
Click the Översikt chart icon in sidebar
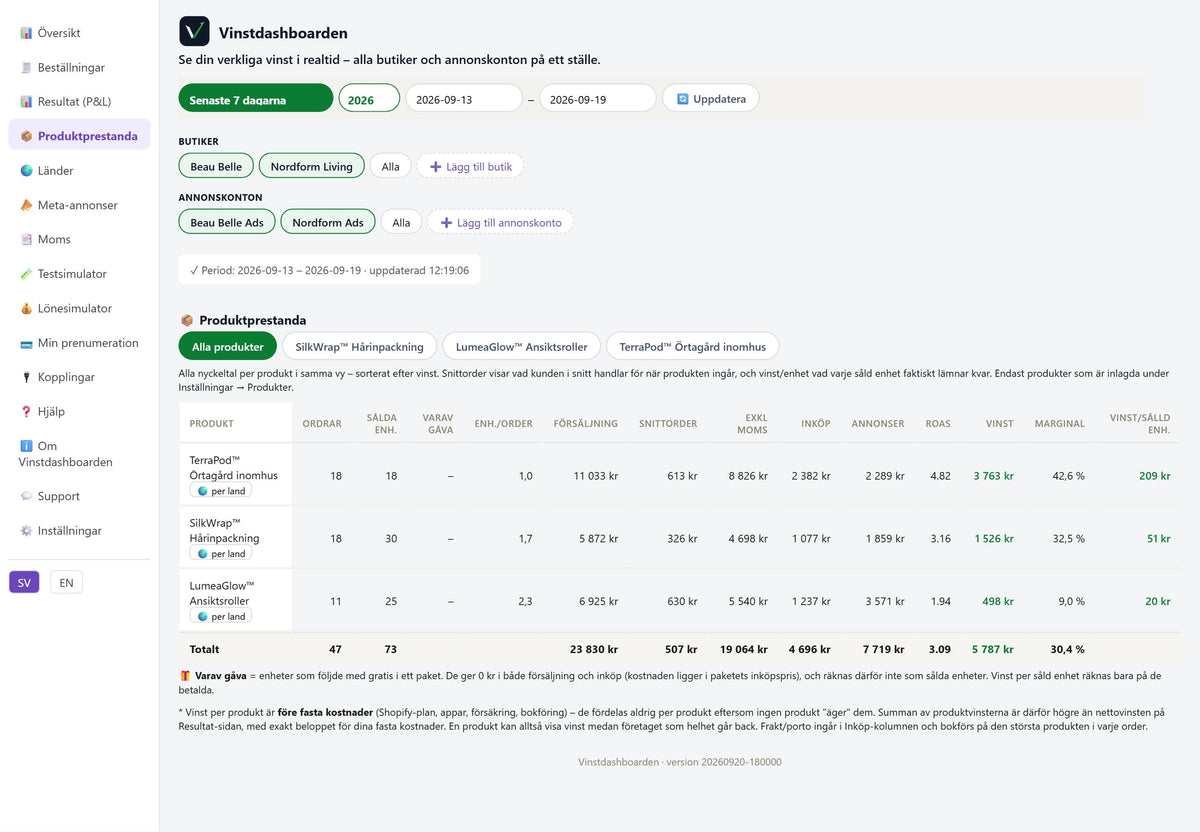[x=26, y=33]
